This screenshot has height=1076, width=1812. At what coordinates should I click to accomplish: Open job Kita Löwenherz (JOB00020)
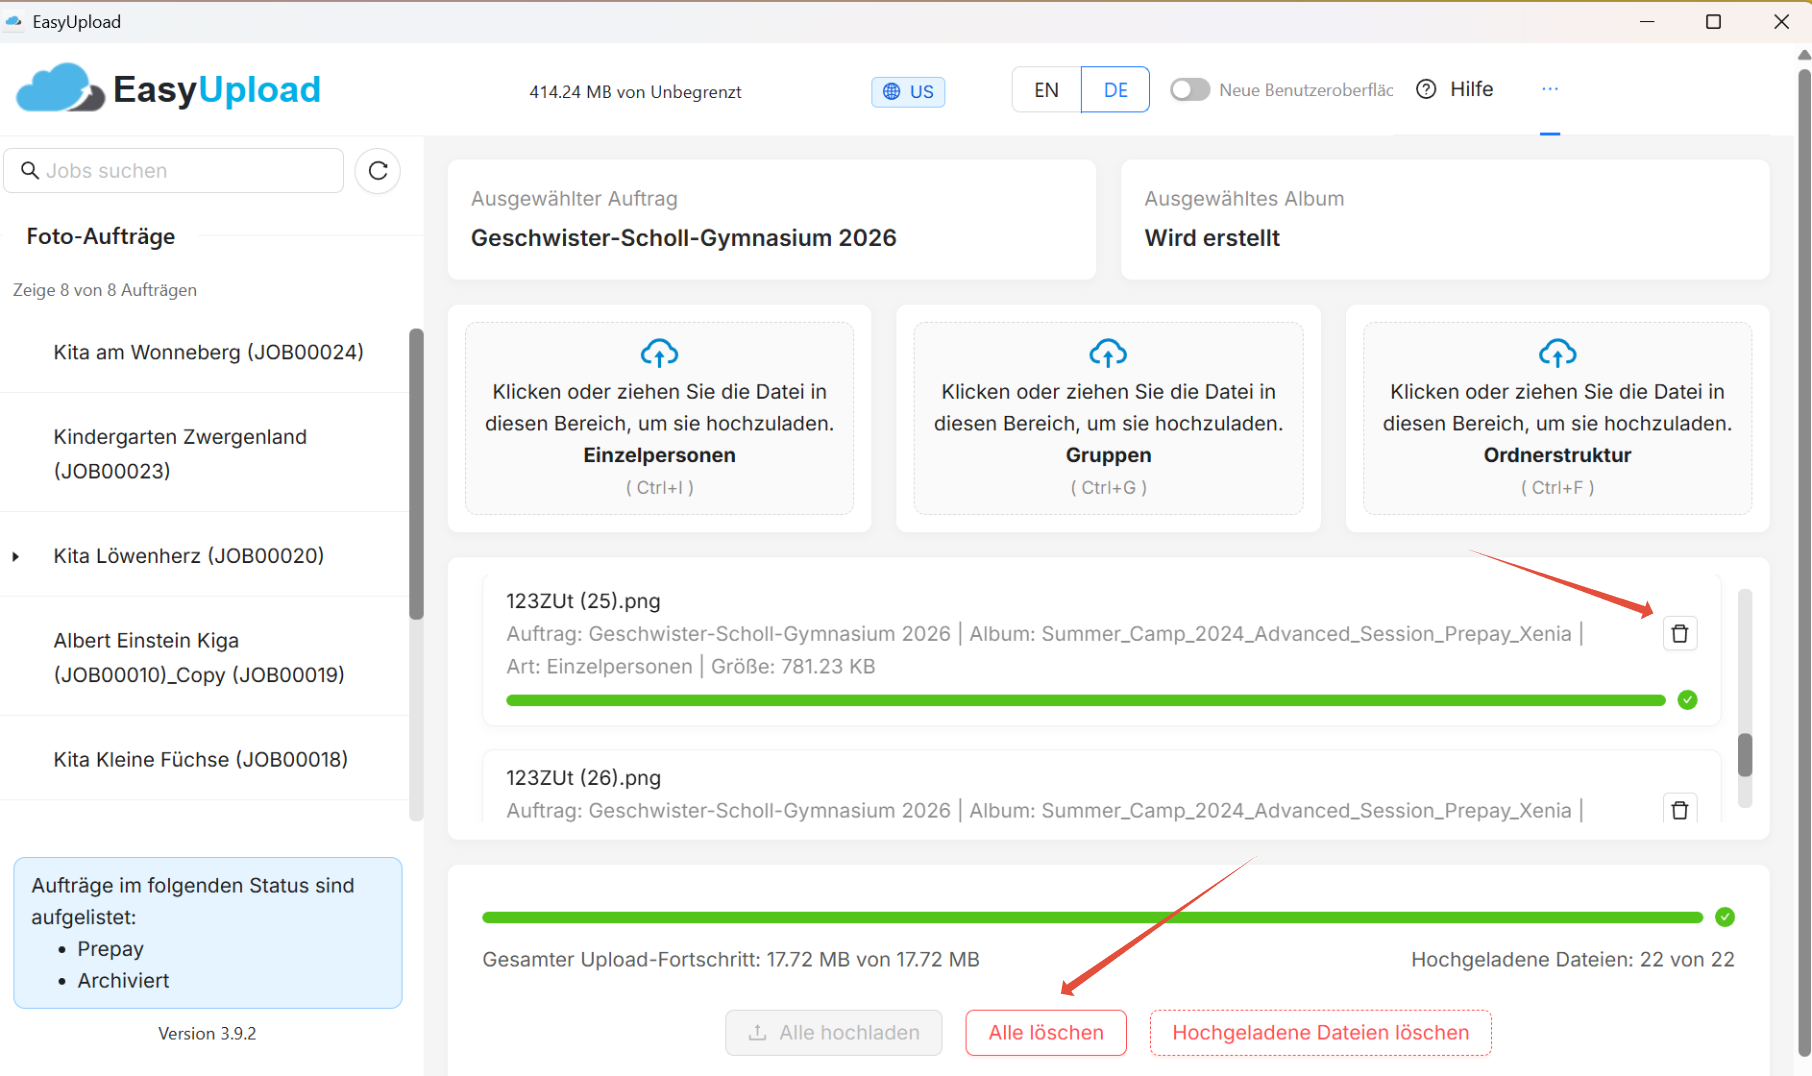pyautogui.click(x=189, y=556)
